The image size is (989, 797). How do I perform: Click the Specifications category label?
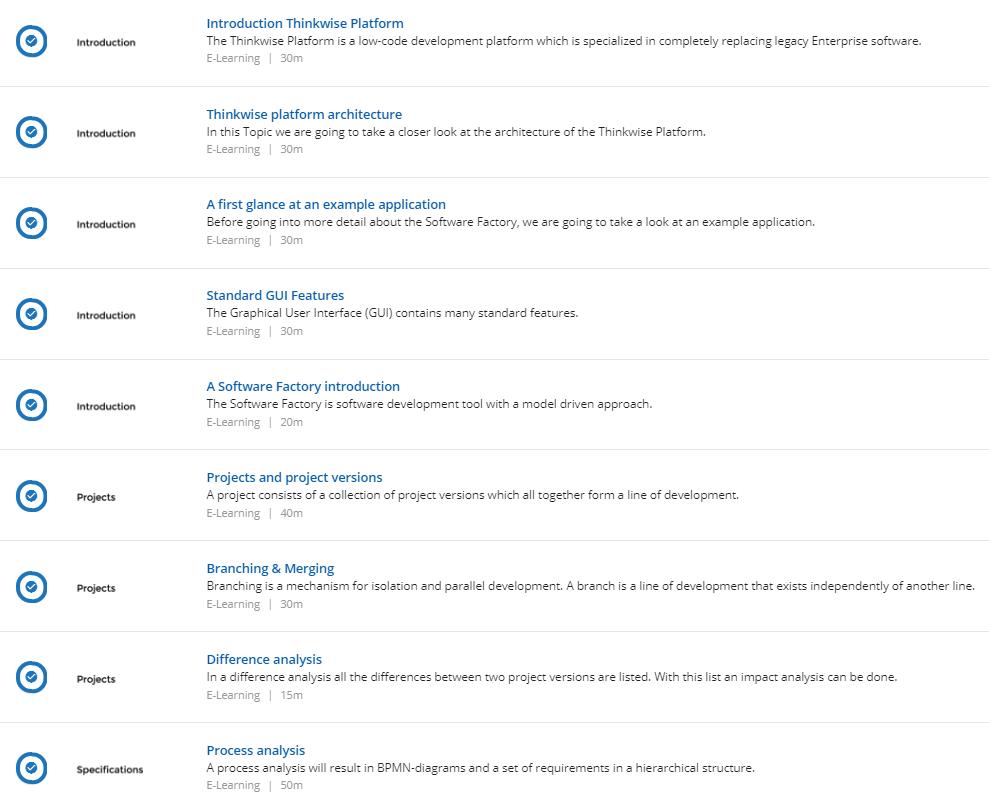click(x=110, y=769)
